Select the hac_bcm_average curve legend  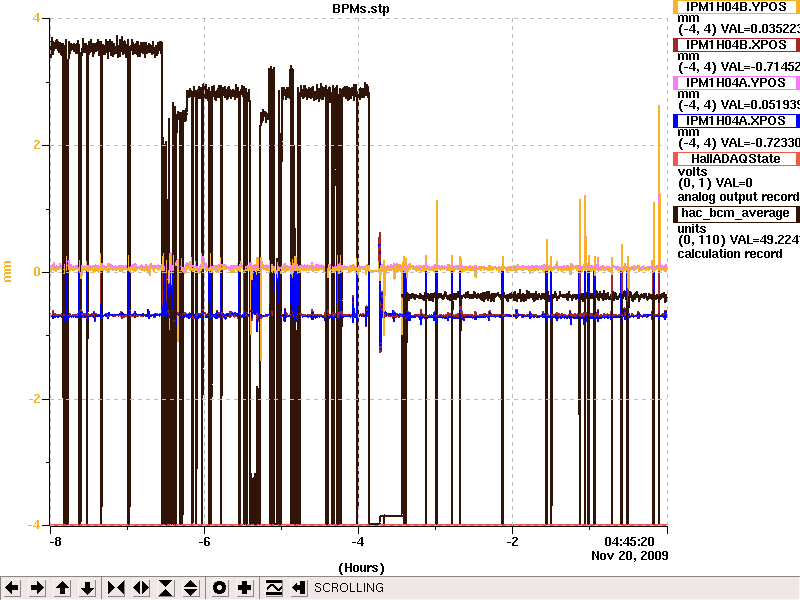click(x=736, y=213)
